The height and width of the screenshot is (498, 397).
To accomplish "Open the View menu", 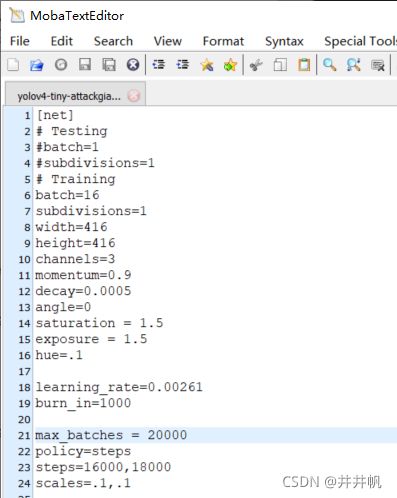I will click(168, 41).
